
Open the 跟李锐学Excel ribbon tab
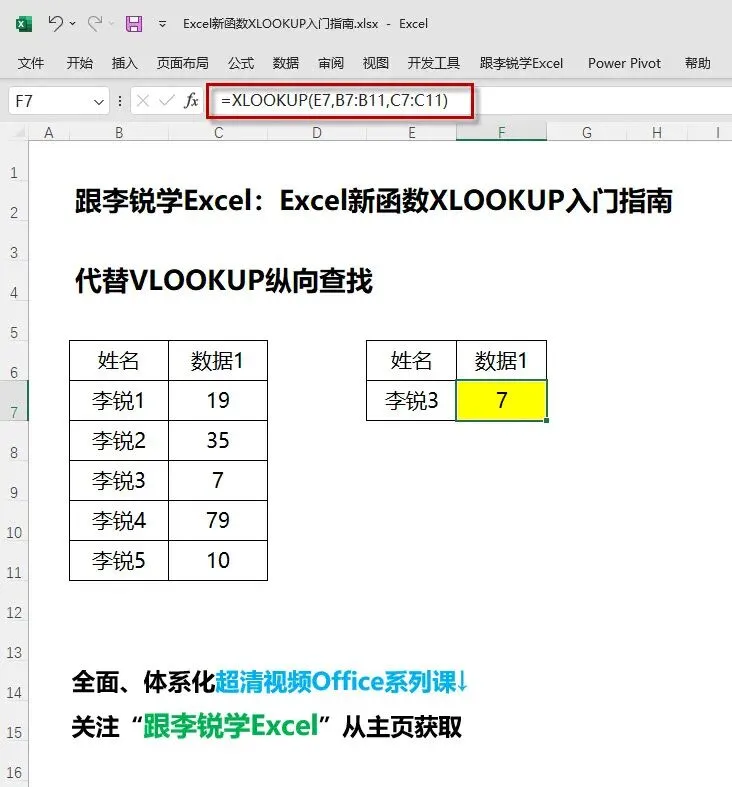tap(521, 63)
